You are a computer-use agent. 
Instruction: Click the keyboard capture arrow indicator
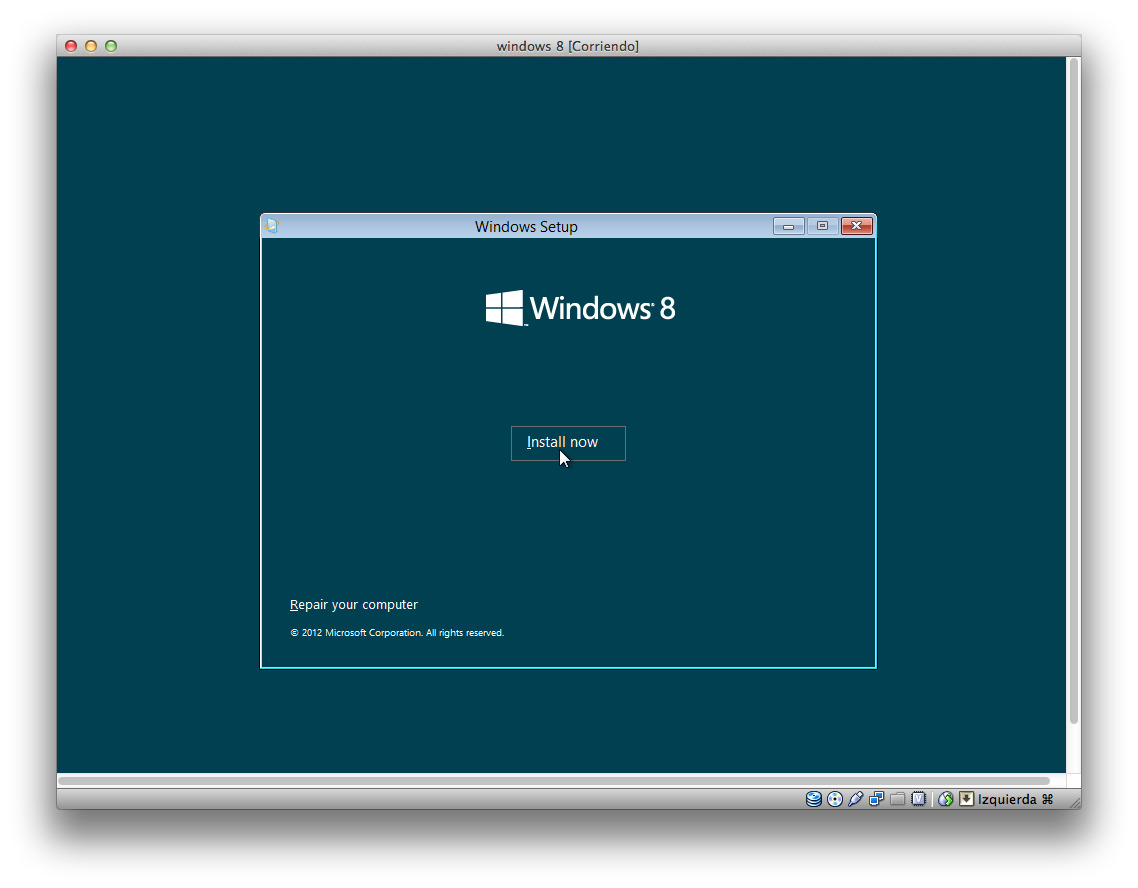[x=966, y=799]
